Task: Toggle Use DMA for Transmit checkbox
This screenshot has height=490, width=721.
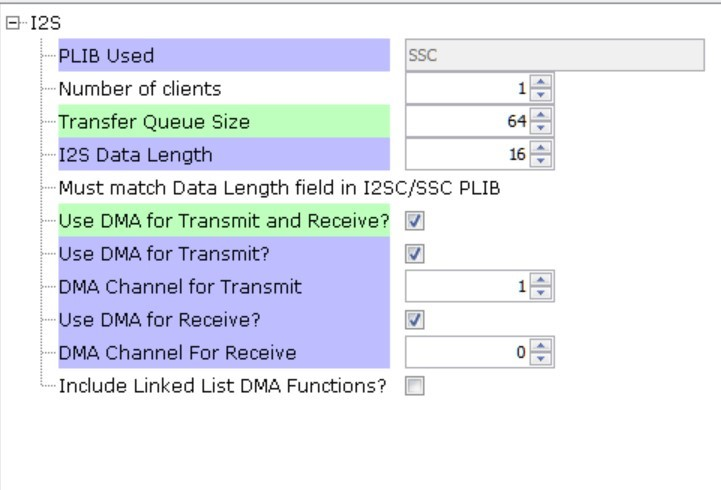Action: point(414,254)
